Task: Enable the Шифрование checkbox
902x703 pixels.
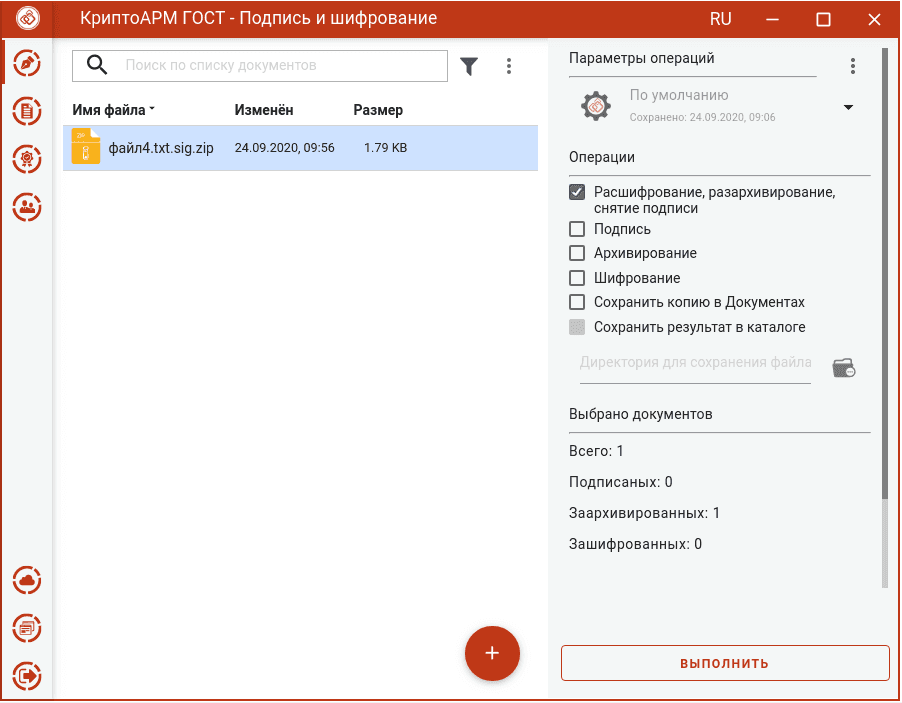Action: coord(577,278)
